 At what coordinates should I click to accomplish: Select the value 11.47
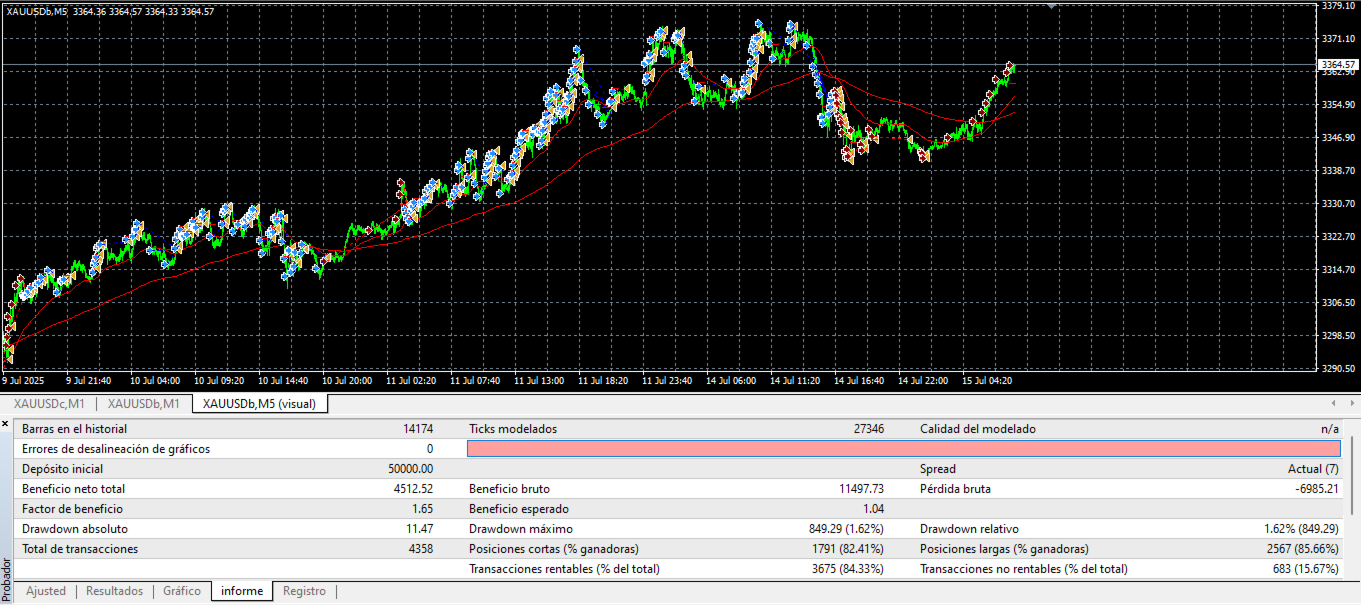pyautogui.click(x=420, y=529)
